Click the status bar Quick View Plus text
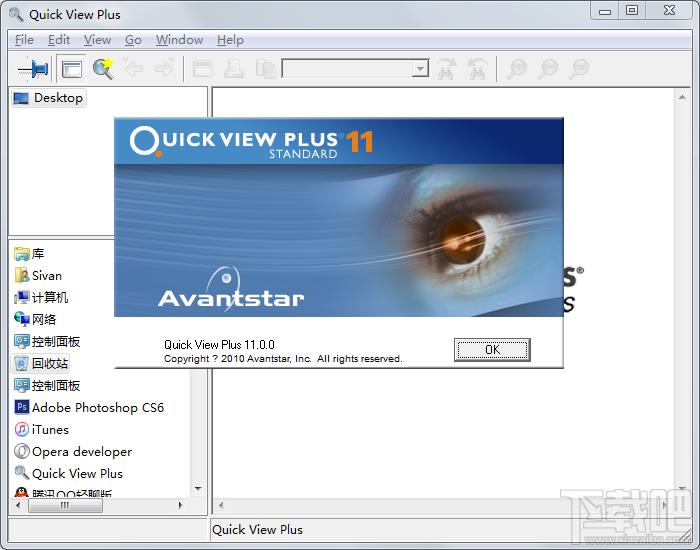This screenshot has width=700, height=550. pyautogui.click(x=257, y=529)
